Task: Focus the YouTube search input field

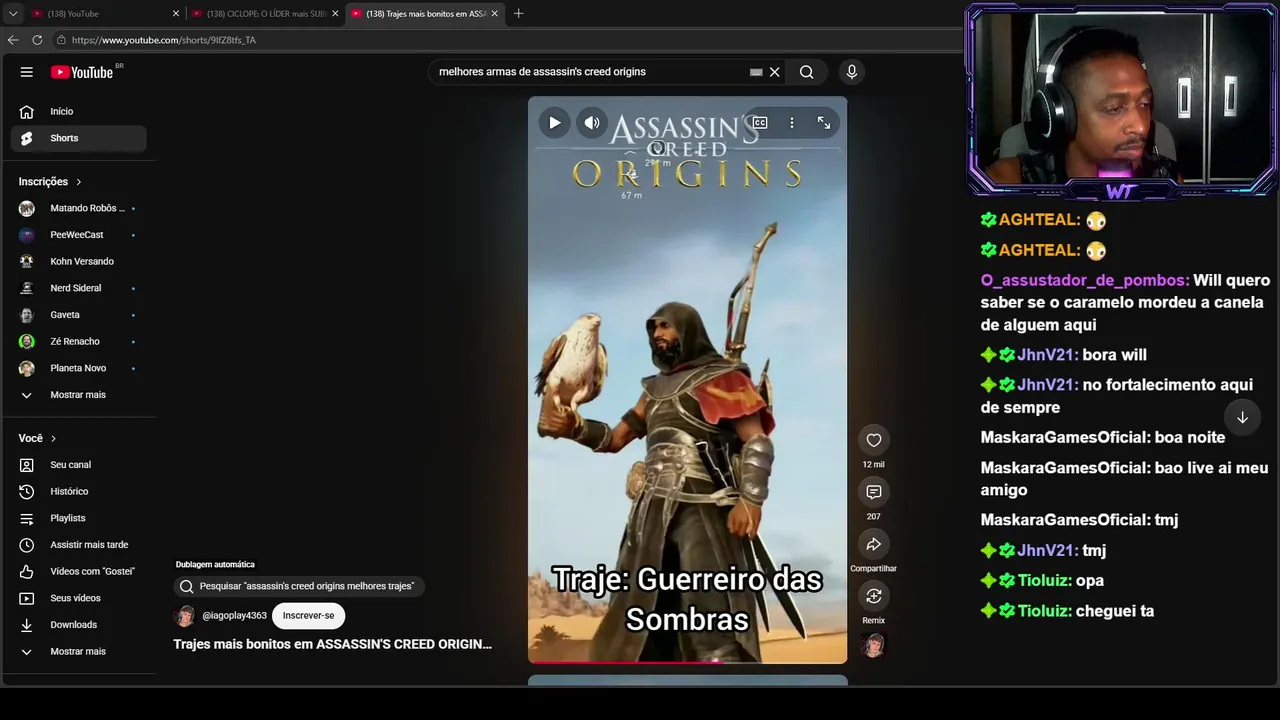Action: click(x=590, y=72)
